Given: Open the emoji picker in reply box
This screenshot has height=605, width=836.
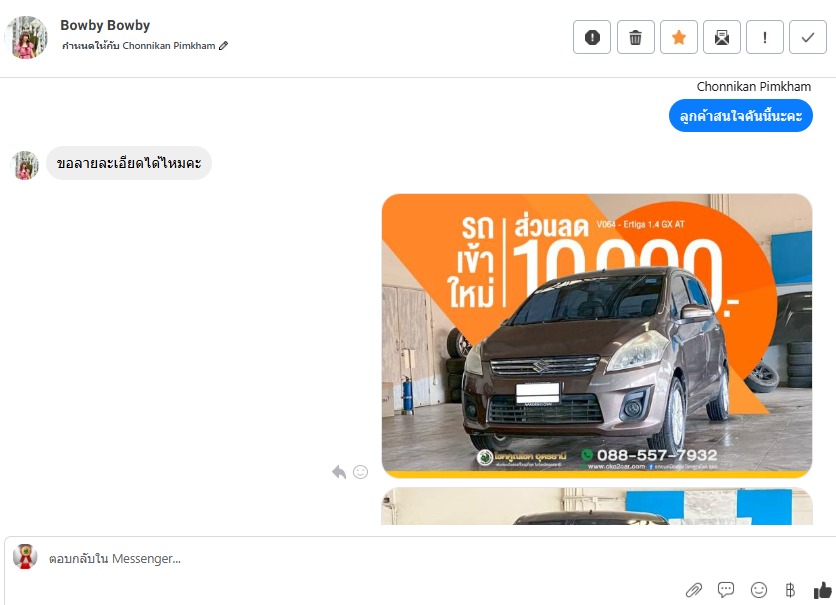Looking at the screenshot, I should click(759, 590).
